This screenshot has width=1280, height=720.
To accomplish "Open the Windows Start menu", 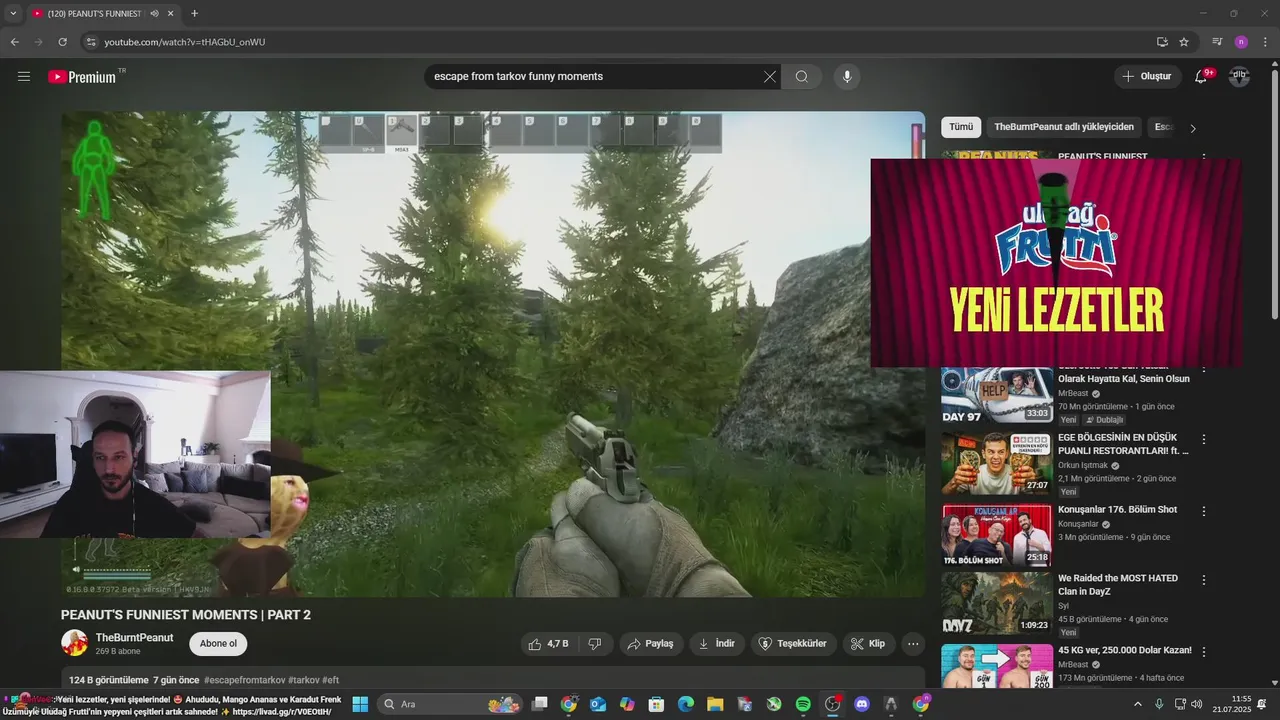I will point(360,704).
